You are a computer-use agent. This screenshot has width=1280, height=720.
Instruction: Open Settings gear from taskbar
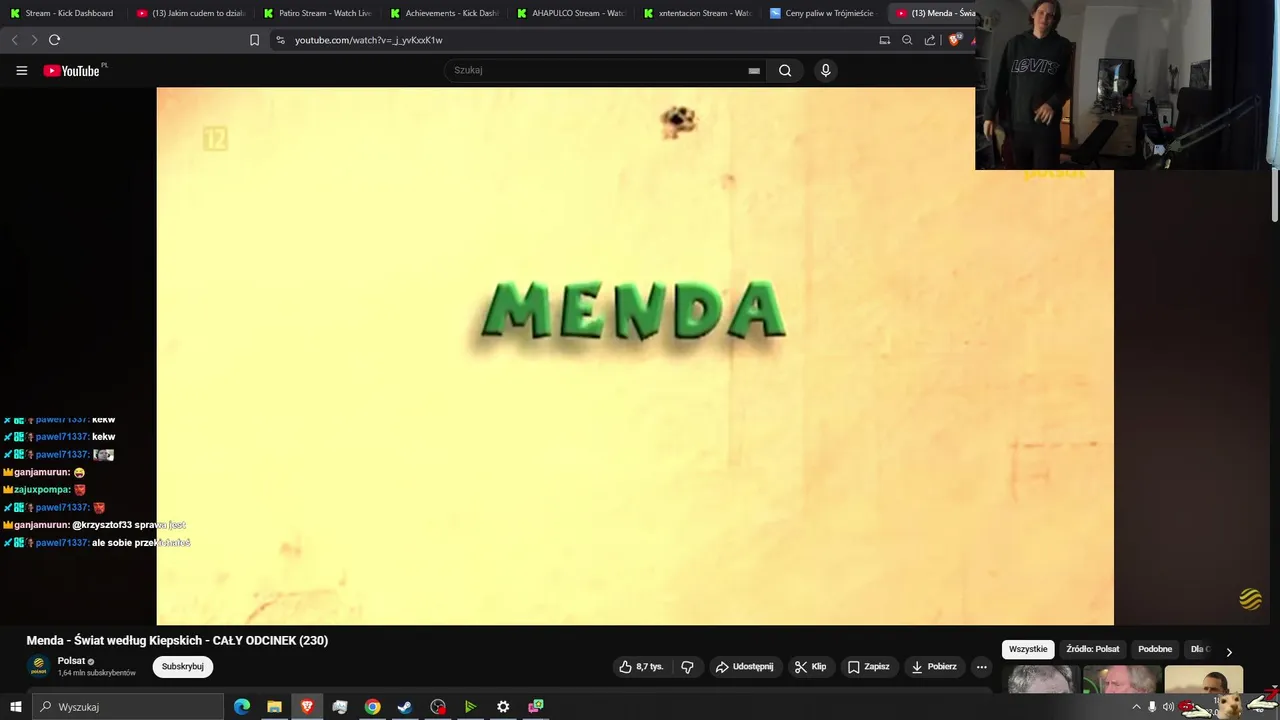pyautogui.click(x=503, y=707)
